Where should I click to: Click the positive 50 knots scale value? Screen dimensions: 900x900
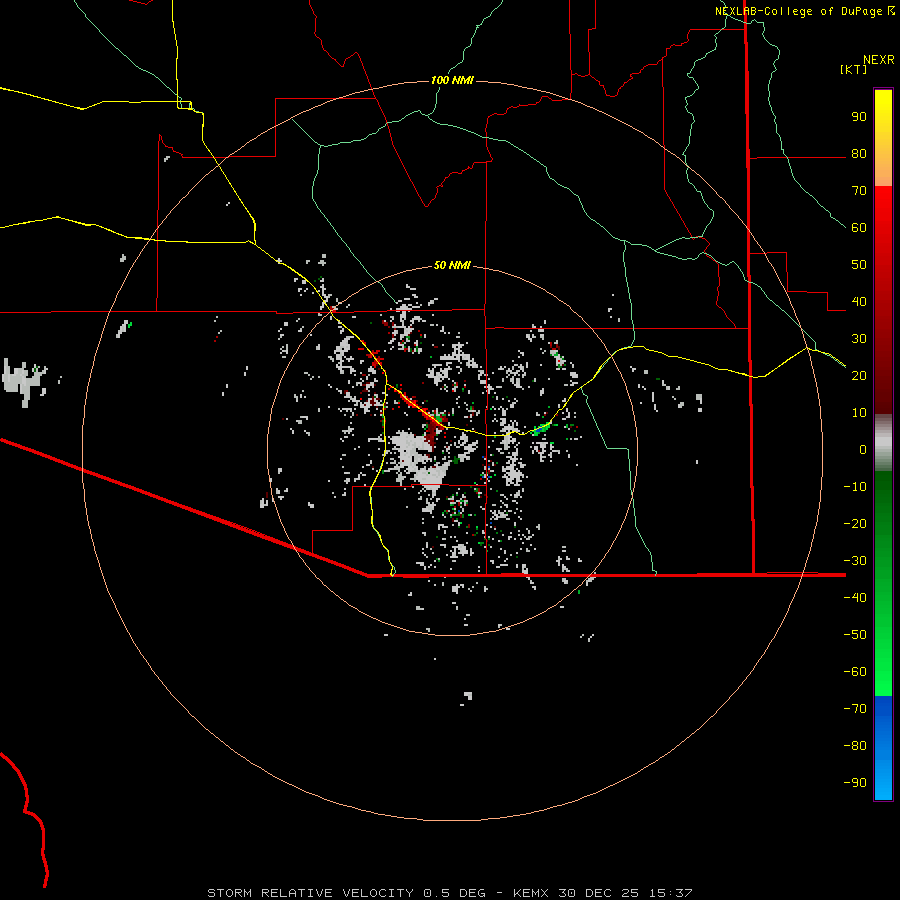(x=859, y=265)
